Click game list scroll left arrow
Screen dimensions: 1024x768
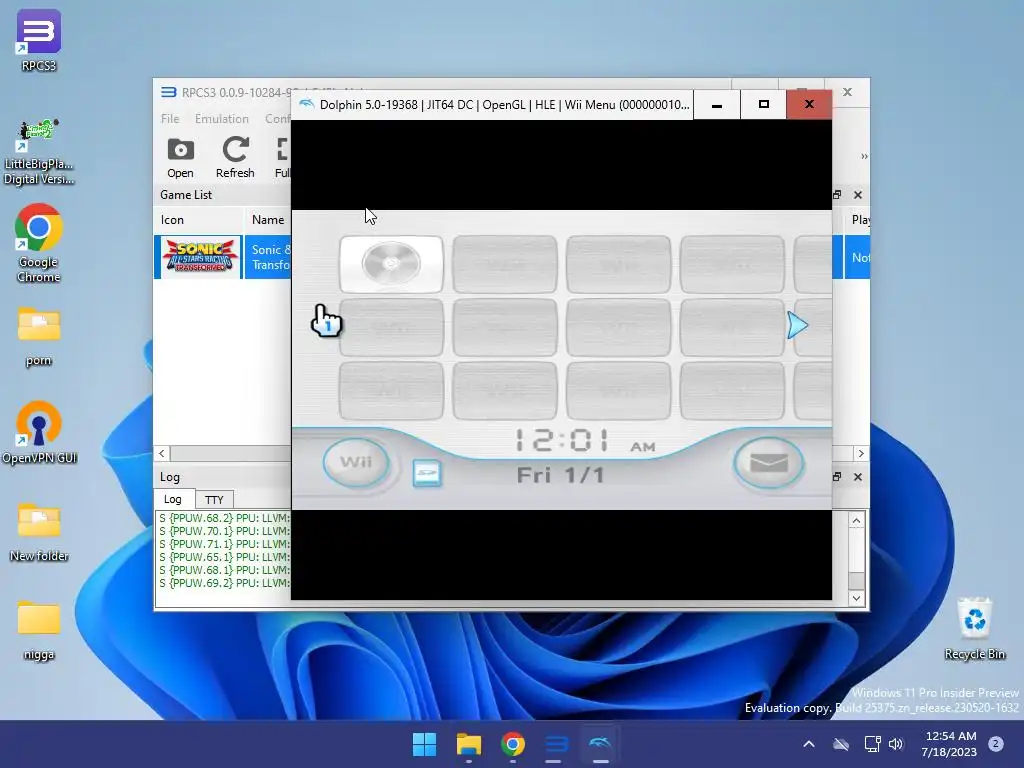(x=162, y=453)
